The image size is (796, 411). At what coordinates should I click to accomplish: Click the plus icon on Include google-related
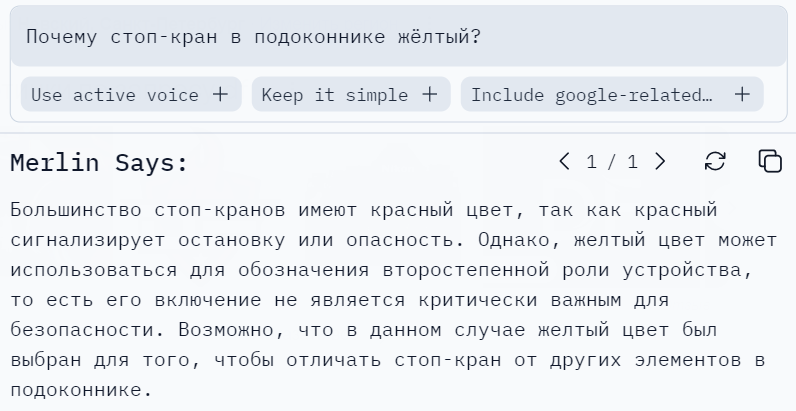pos(742,95)
